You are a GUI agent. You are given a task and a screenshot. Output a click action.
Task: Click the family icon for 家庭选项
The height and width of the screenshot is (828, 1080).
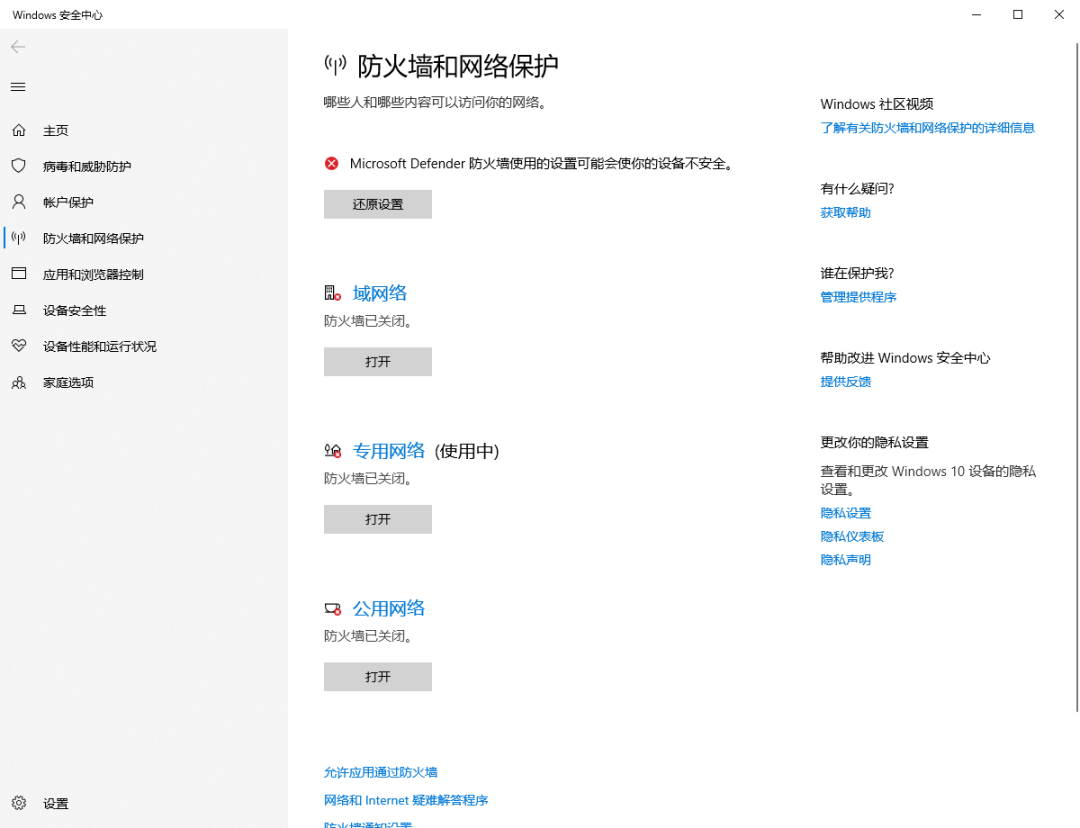coord(19,382)
